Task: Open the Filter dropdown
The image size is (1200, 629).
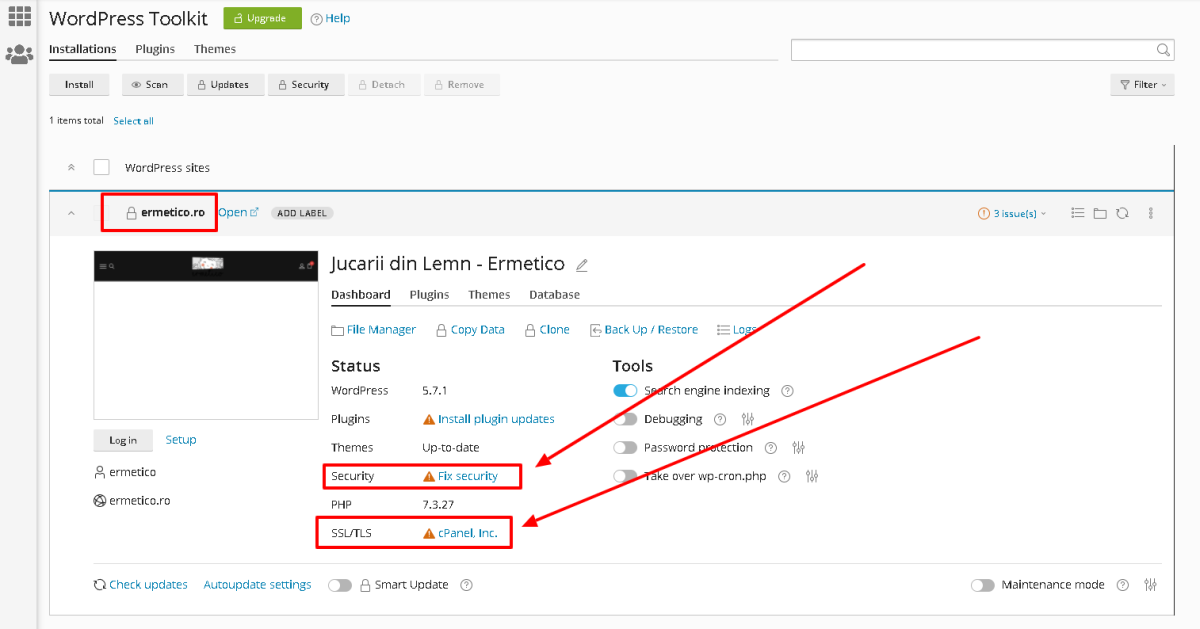Action: [1142, 85]
